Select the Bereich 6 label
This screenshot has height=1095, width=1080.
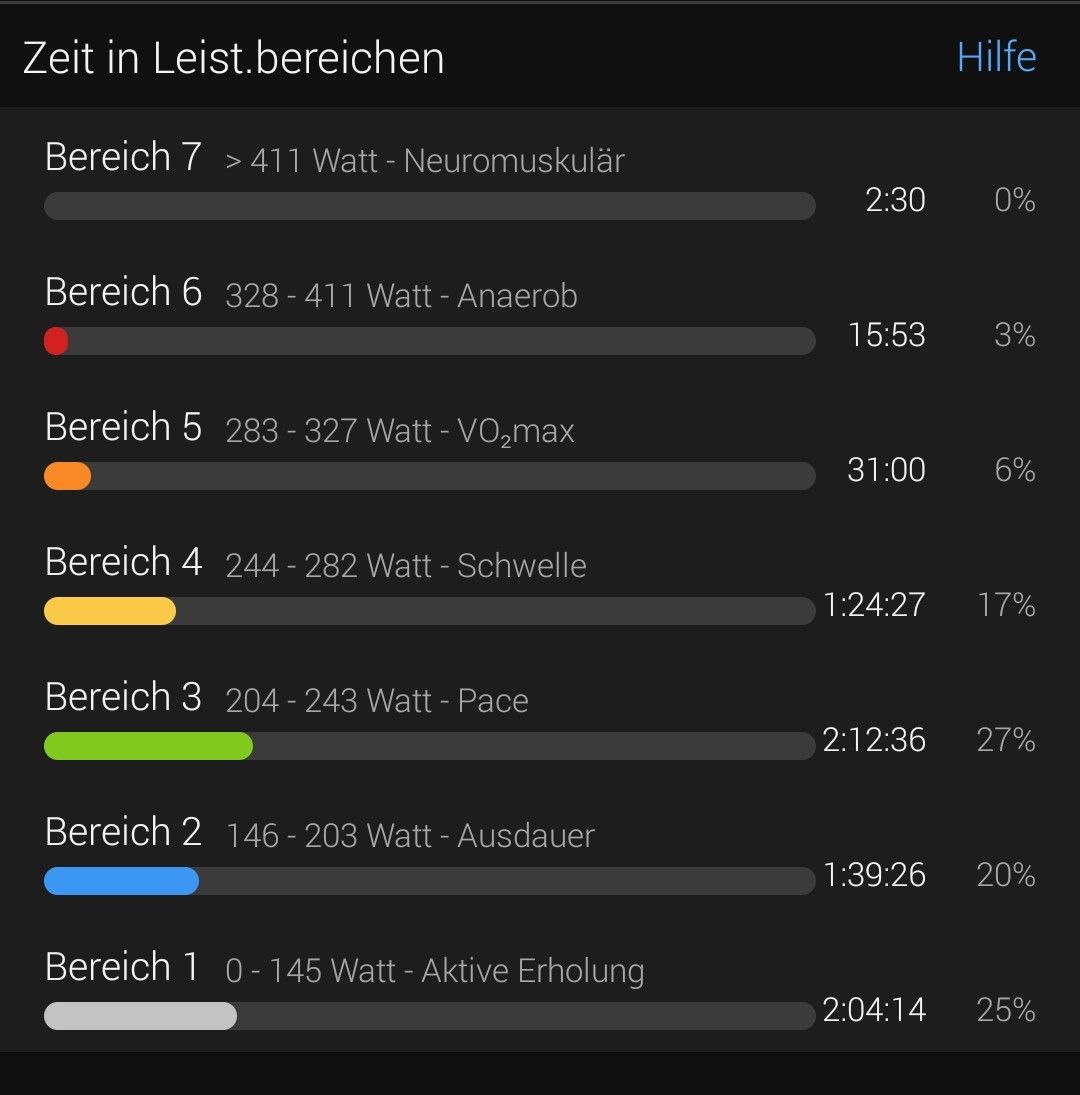123,293
